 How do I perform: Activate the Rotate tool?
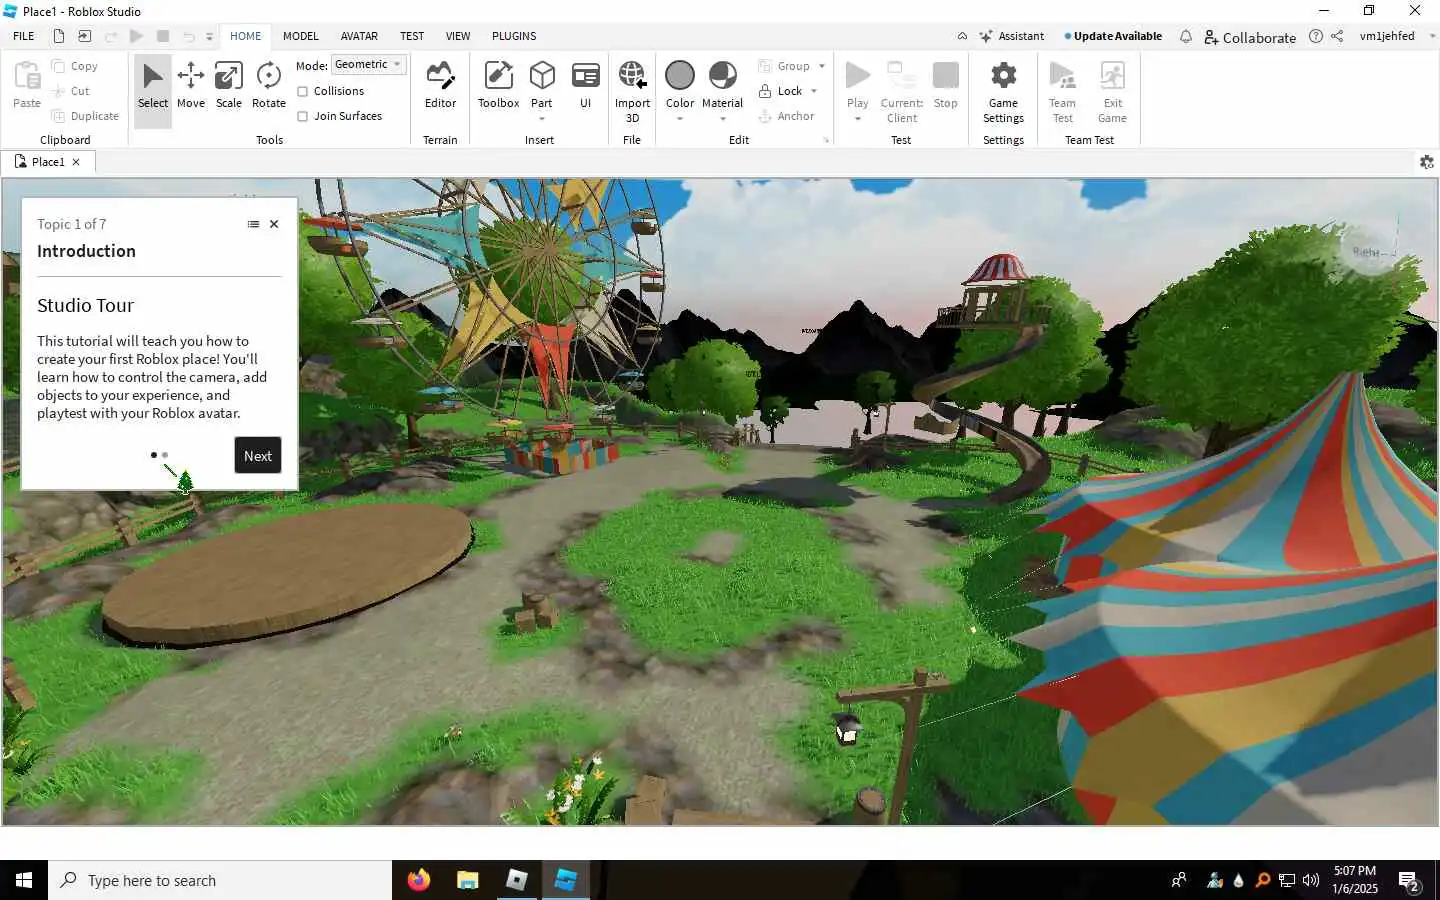(269, 87)
